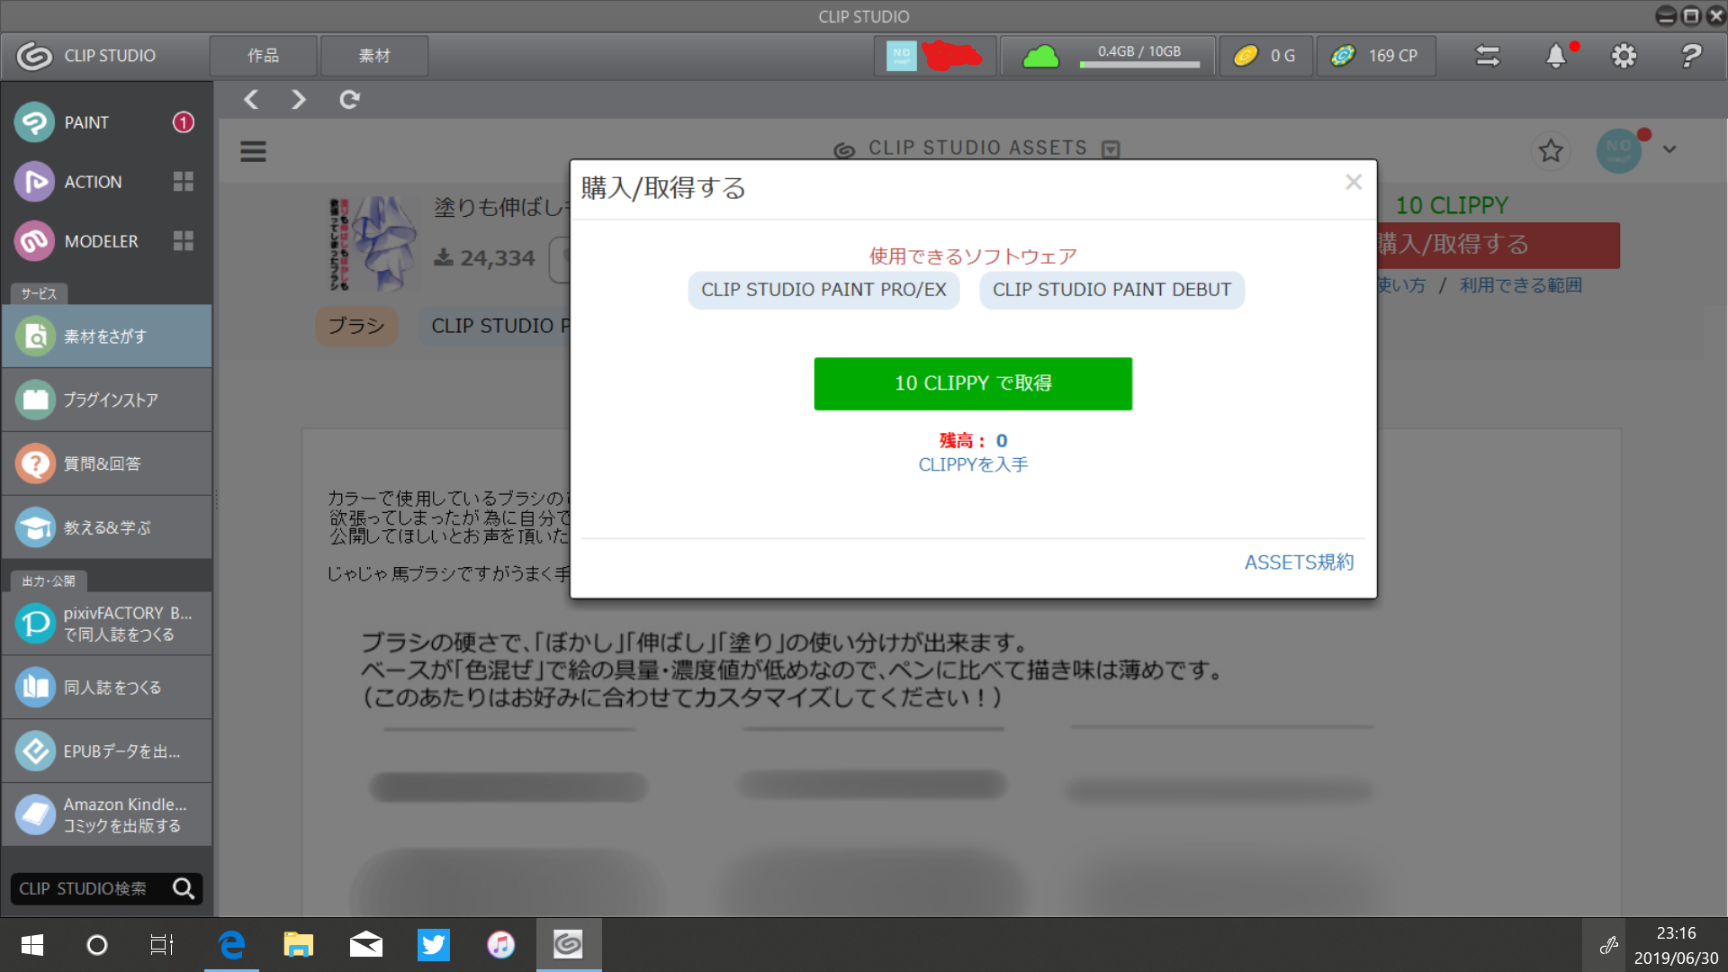Switch to the 作品 tab
Viewport: 1728px width, 972px height.
click(264, 56)
